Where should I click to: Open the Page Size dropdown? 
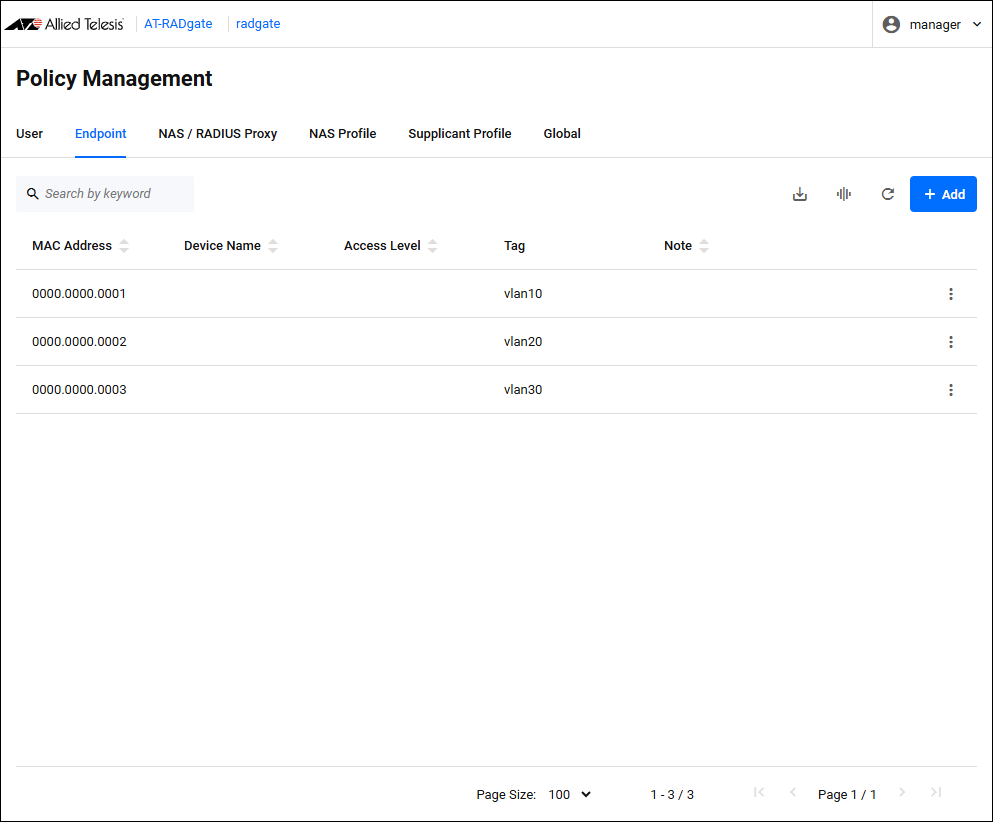pyautogui.click(x=570, y=794)
